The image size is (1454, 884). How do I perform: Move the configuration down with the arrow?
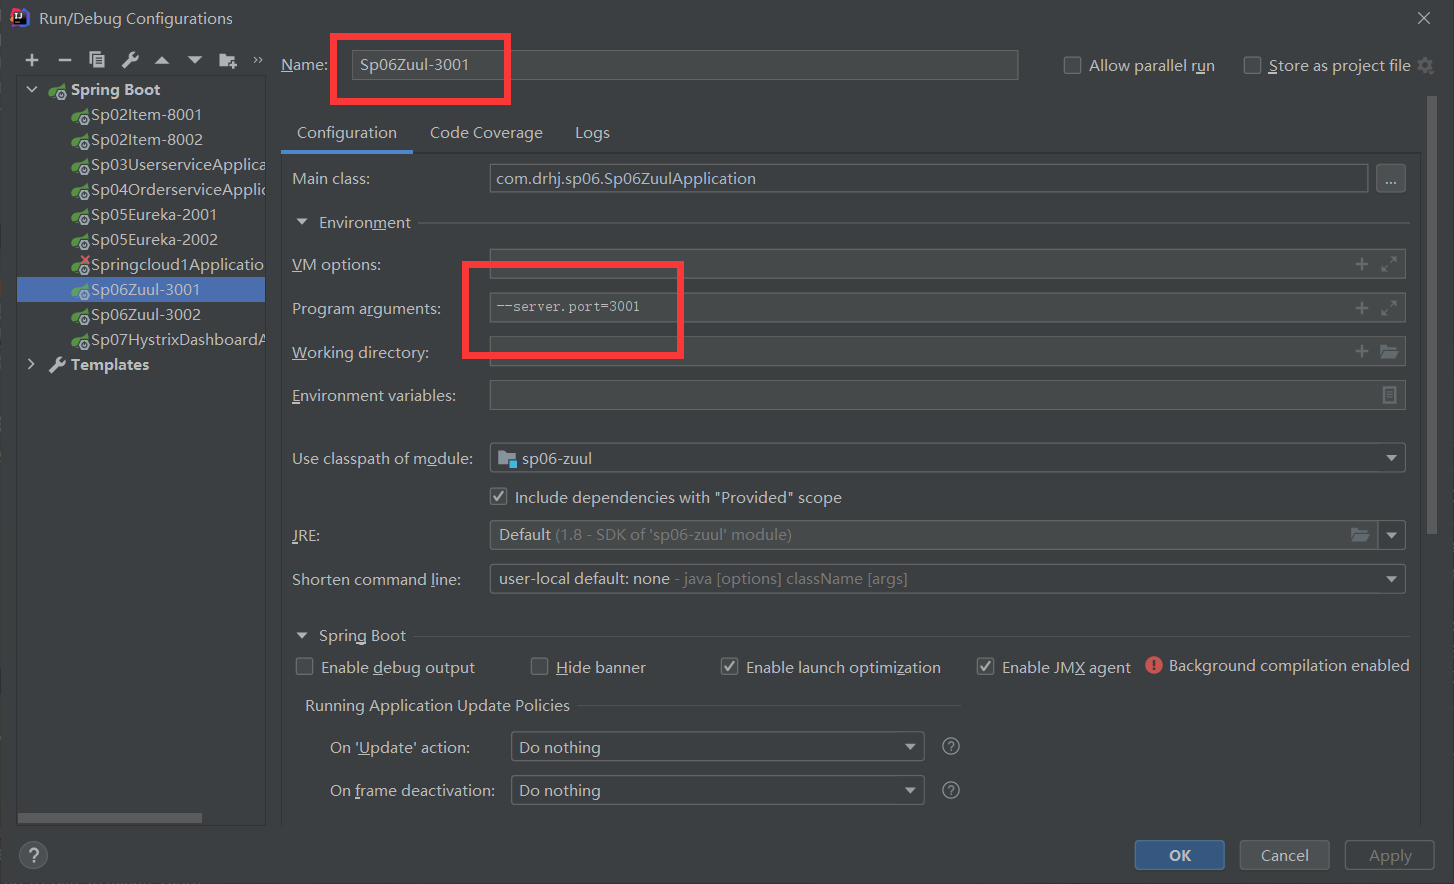[195, 61]
